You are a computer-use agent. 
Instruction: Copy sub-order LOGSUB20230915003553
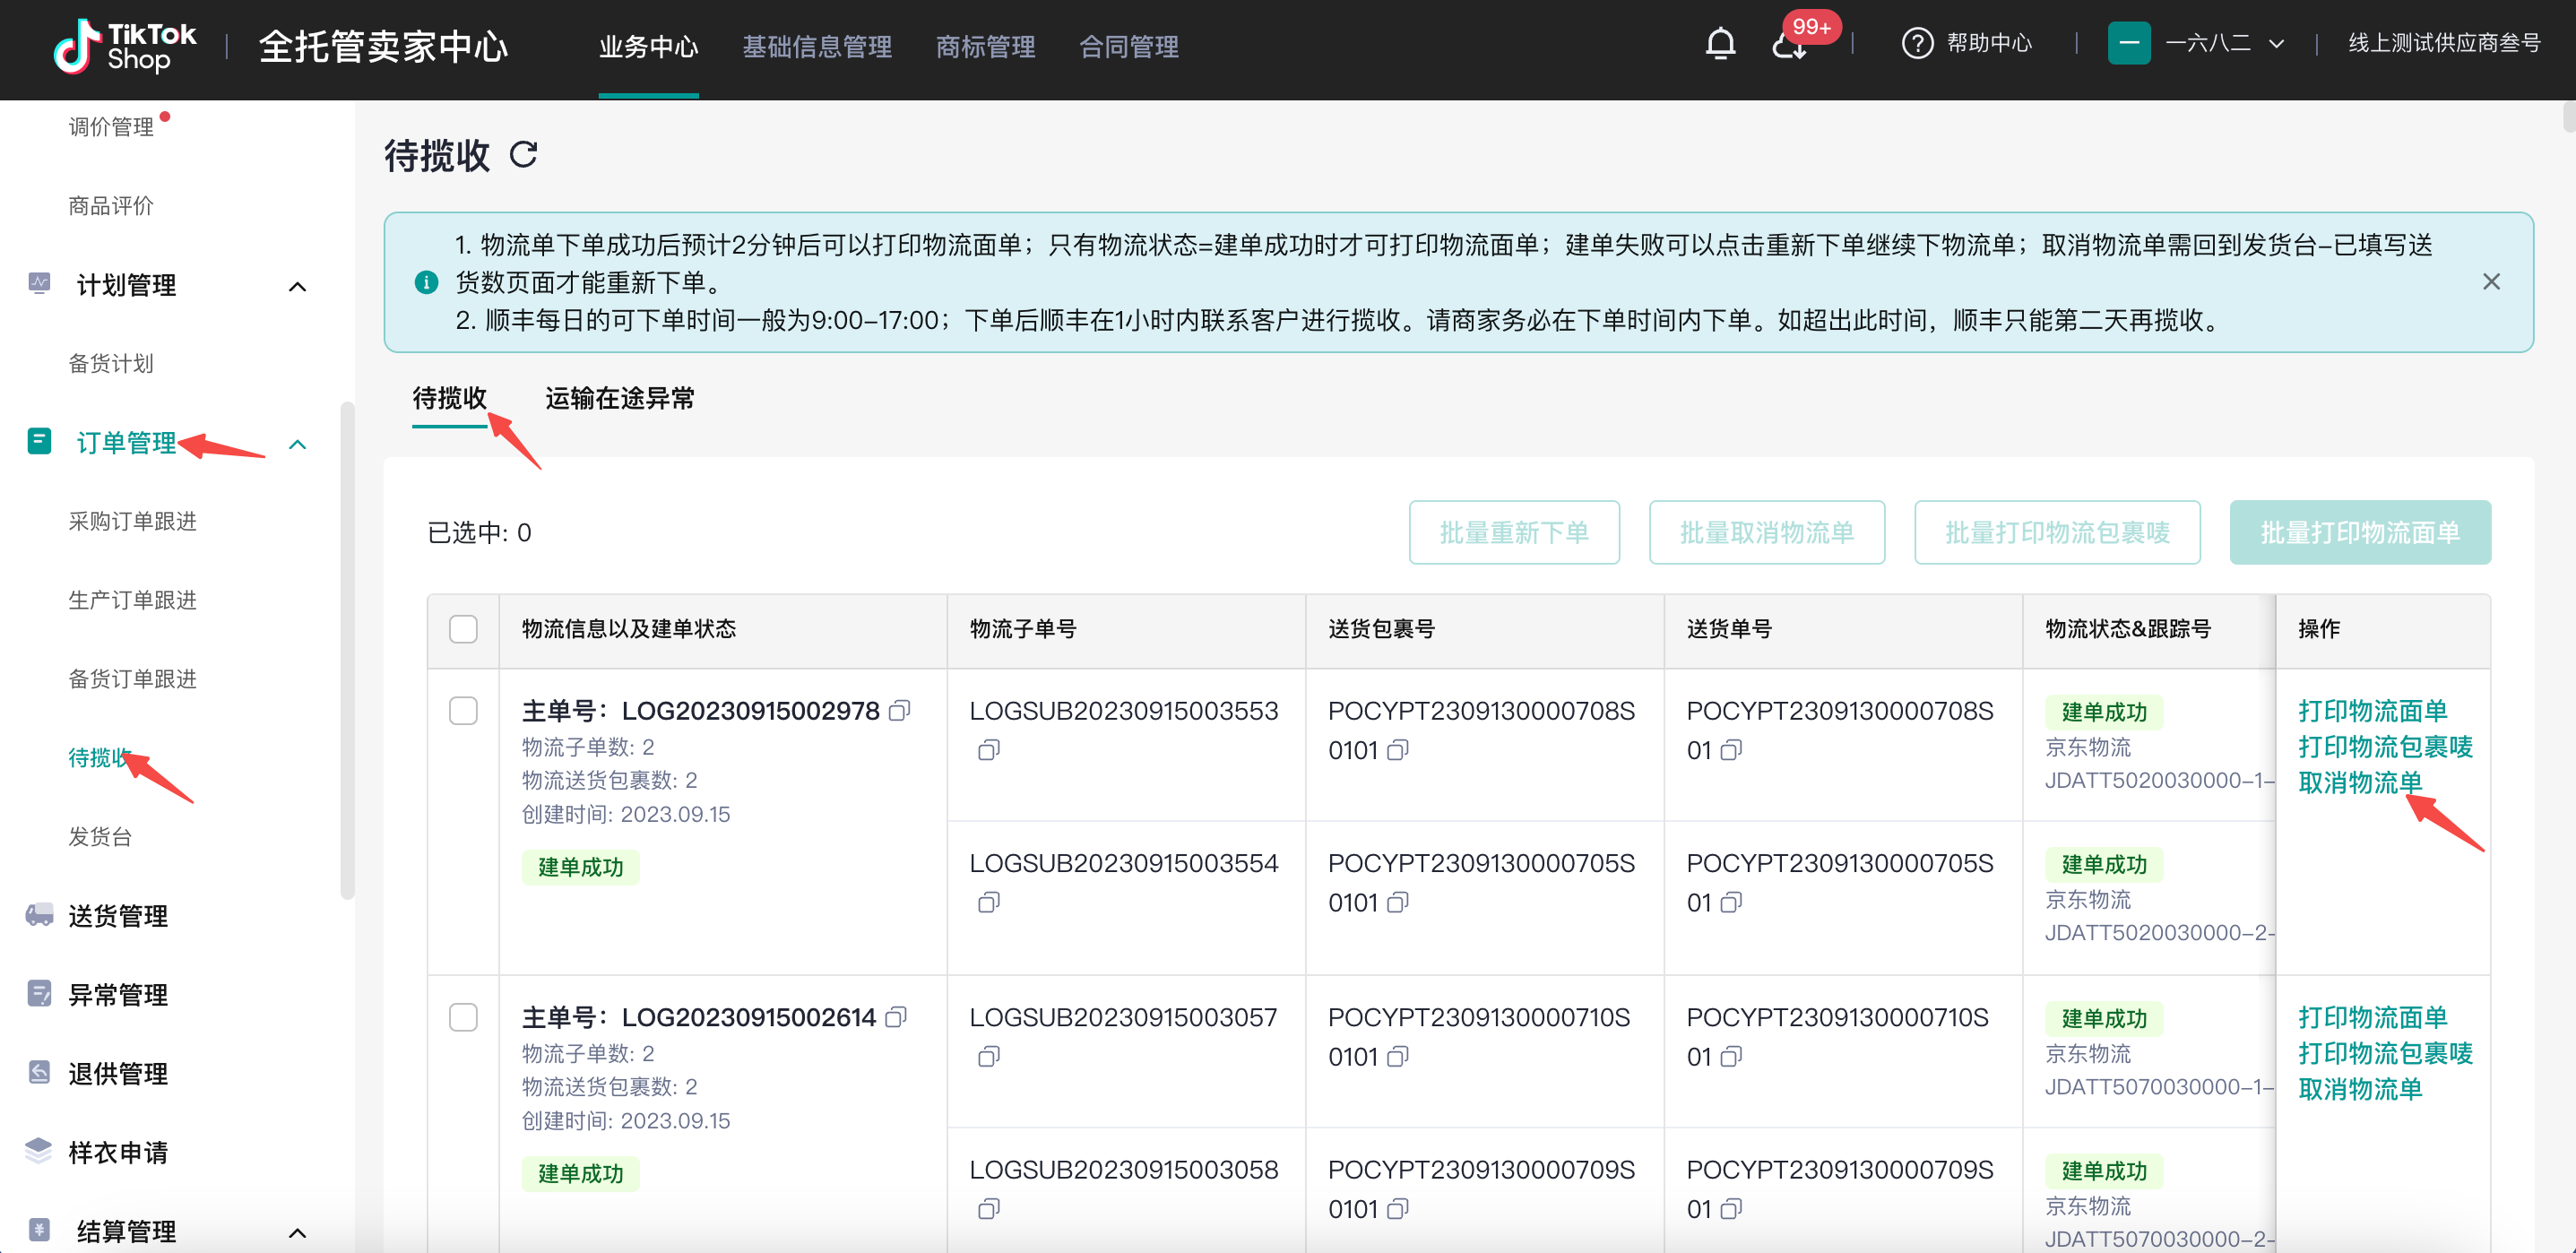988,750
